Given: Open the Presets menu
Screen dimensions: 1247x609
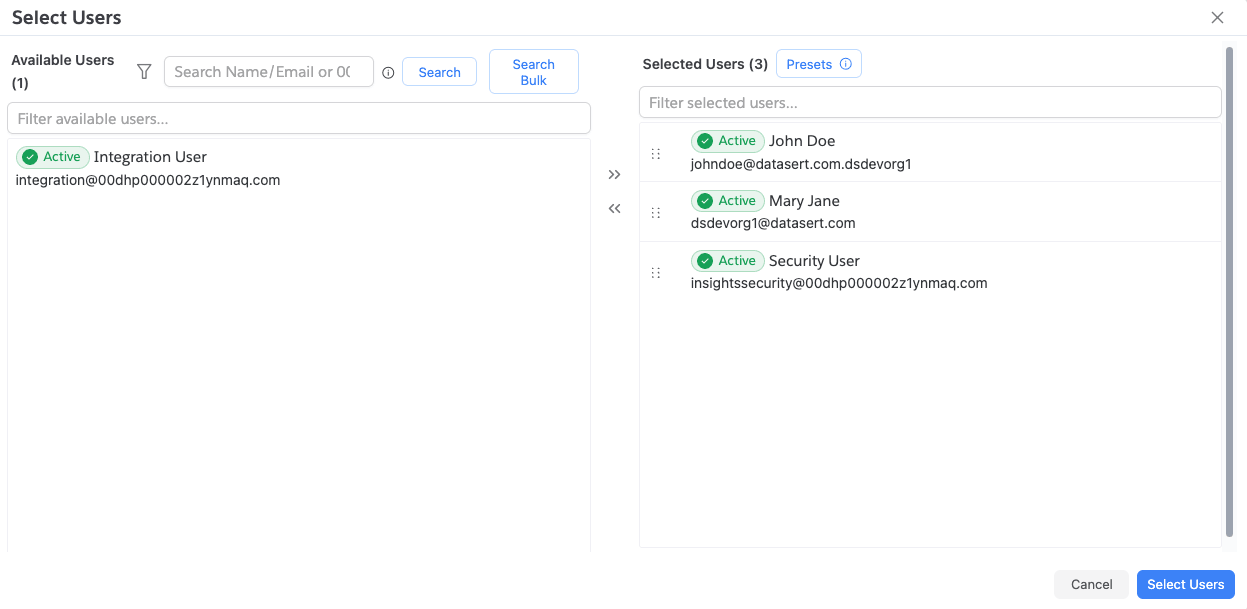Looking at the screenshot, I should tap(809, 64).
